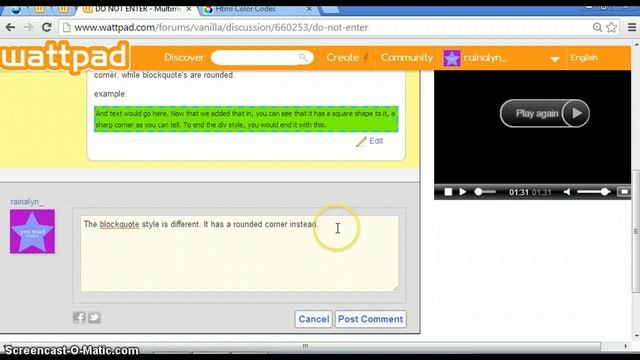Image resolution: width=640 pixels, height=360 pixels.
Task: Click the Play again button
Action: point(545,113)
